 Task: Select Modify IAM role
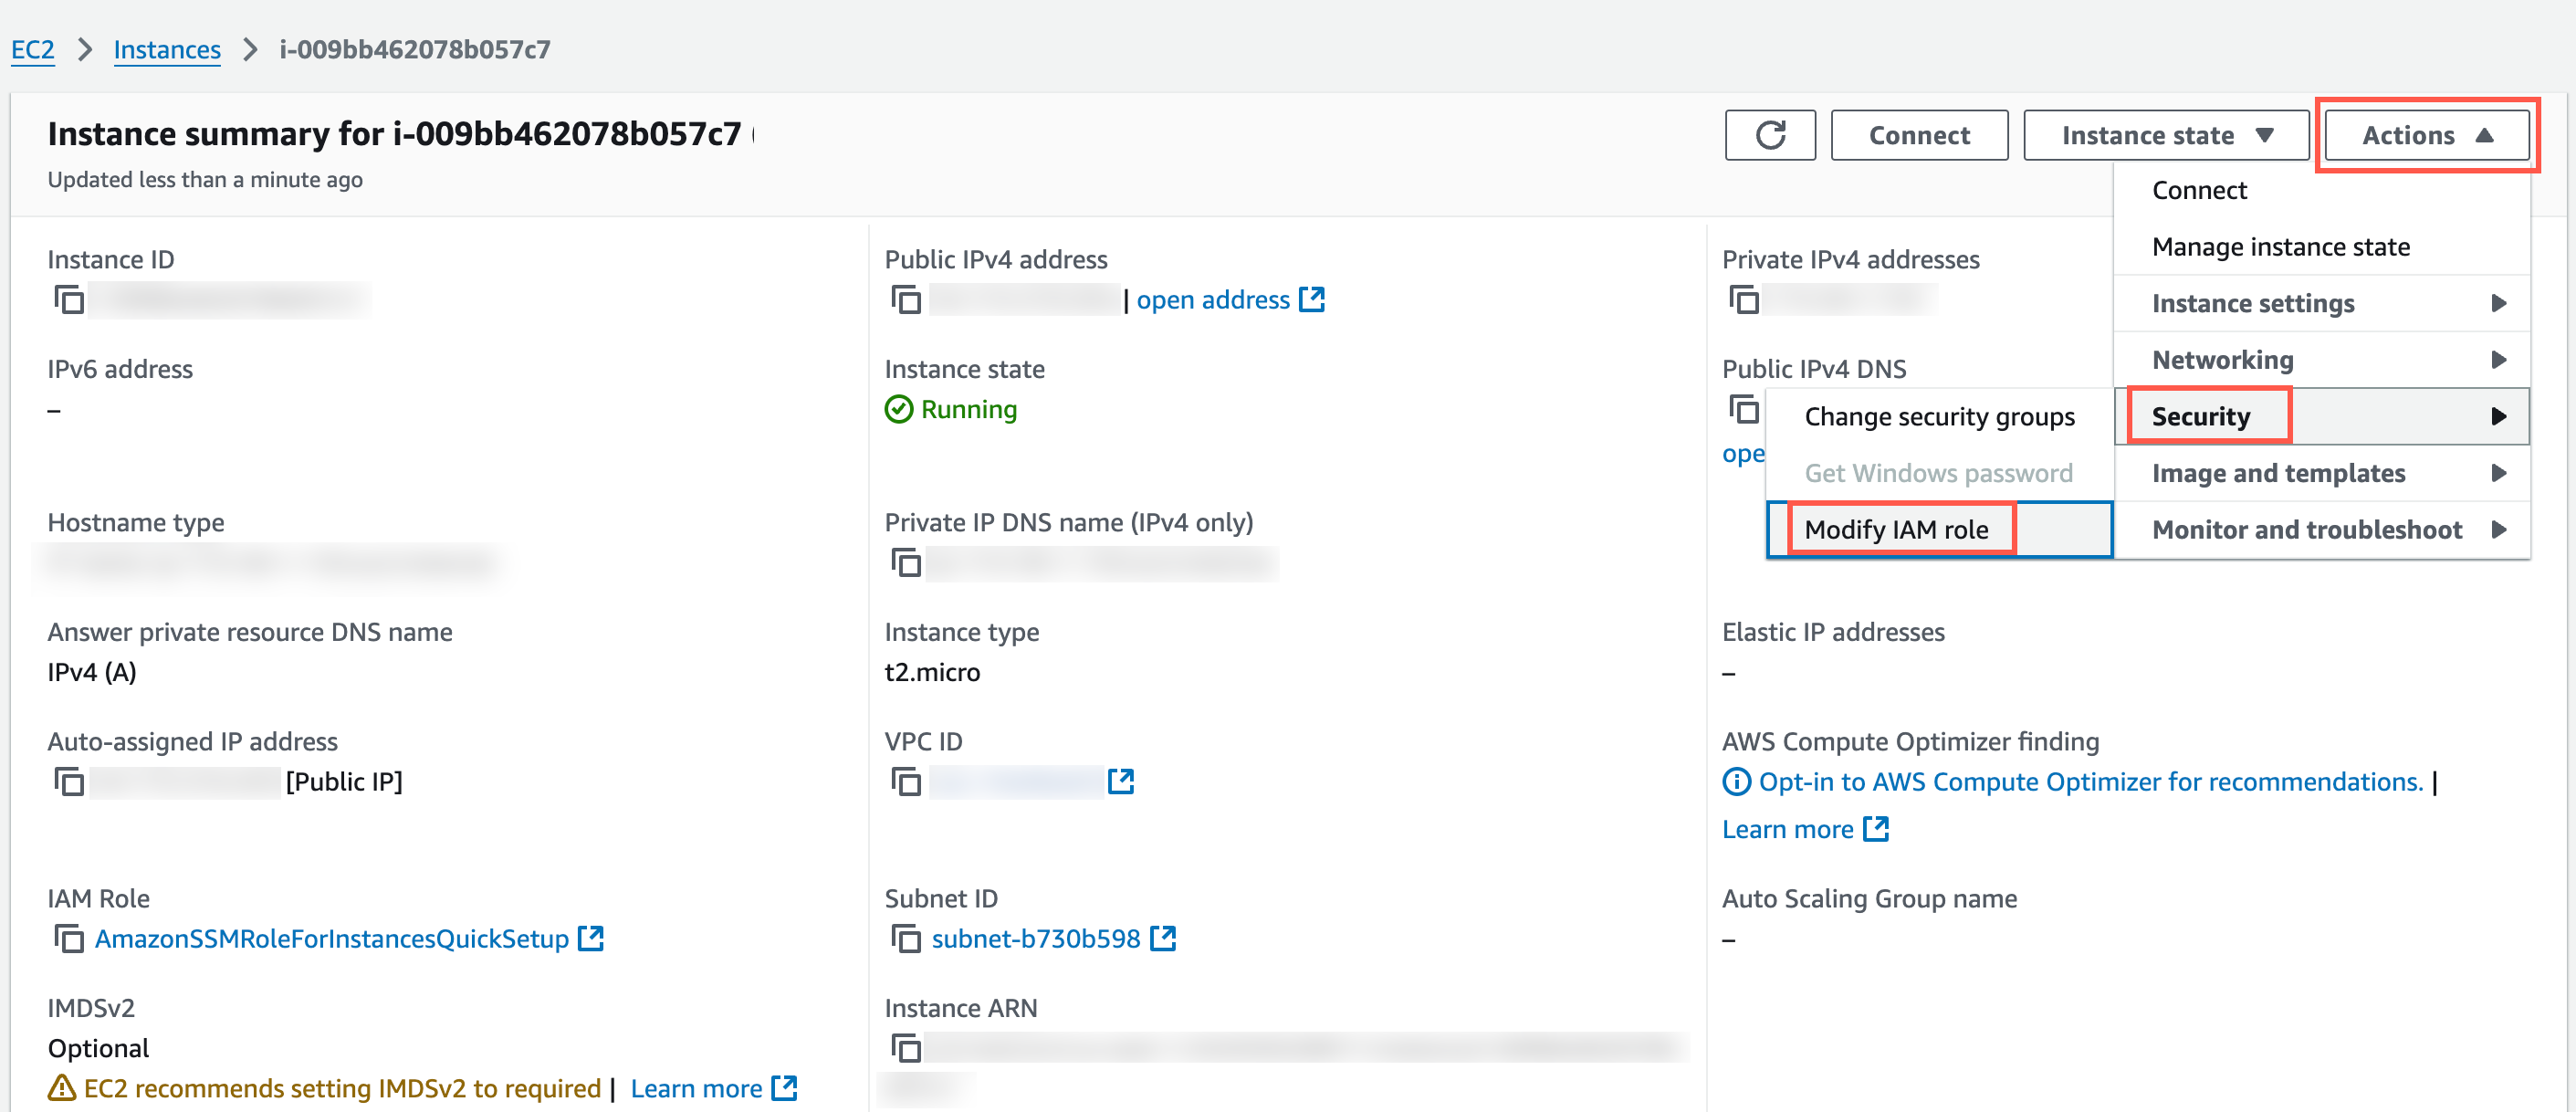[x=1939, y=529]
